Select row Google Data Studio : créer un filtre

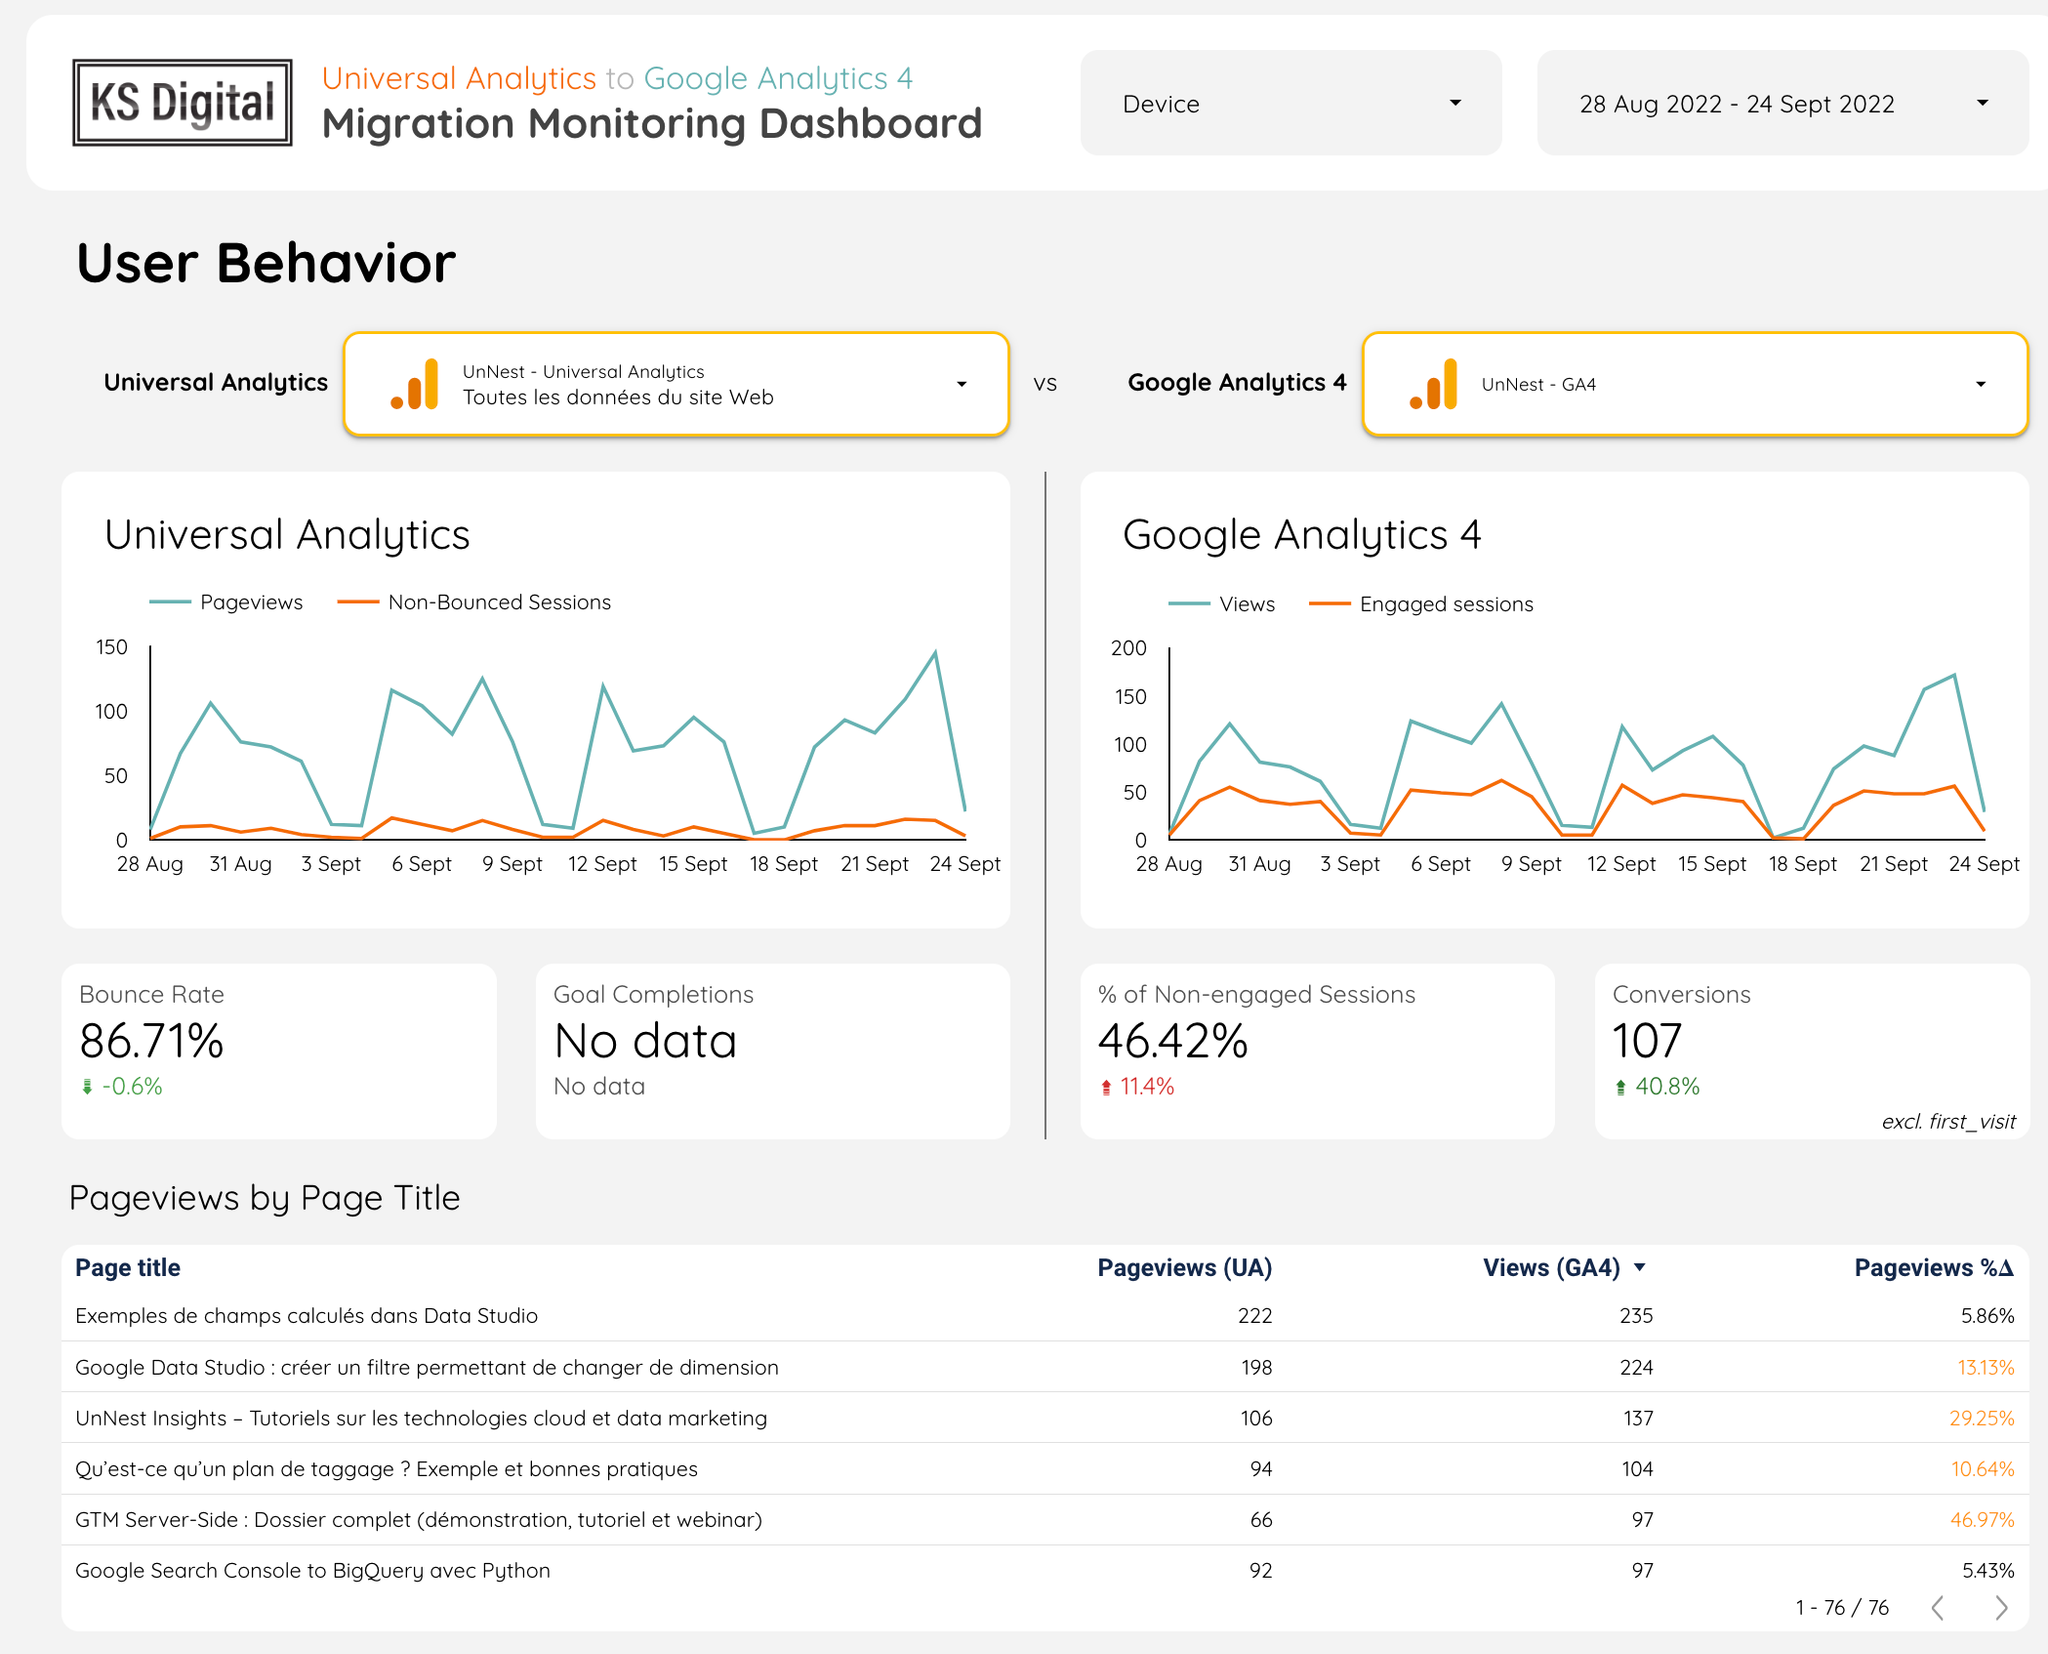(1045, 1367)
